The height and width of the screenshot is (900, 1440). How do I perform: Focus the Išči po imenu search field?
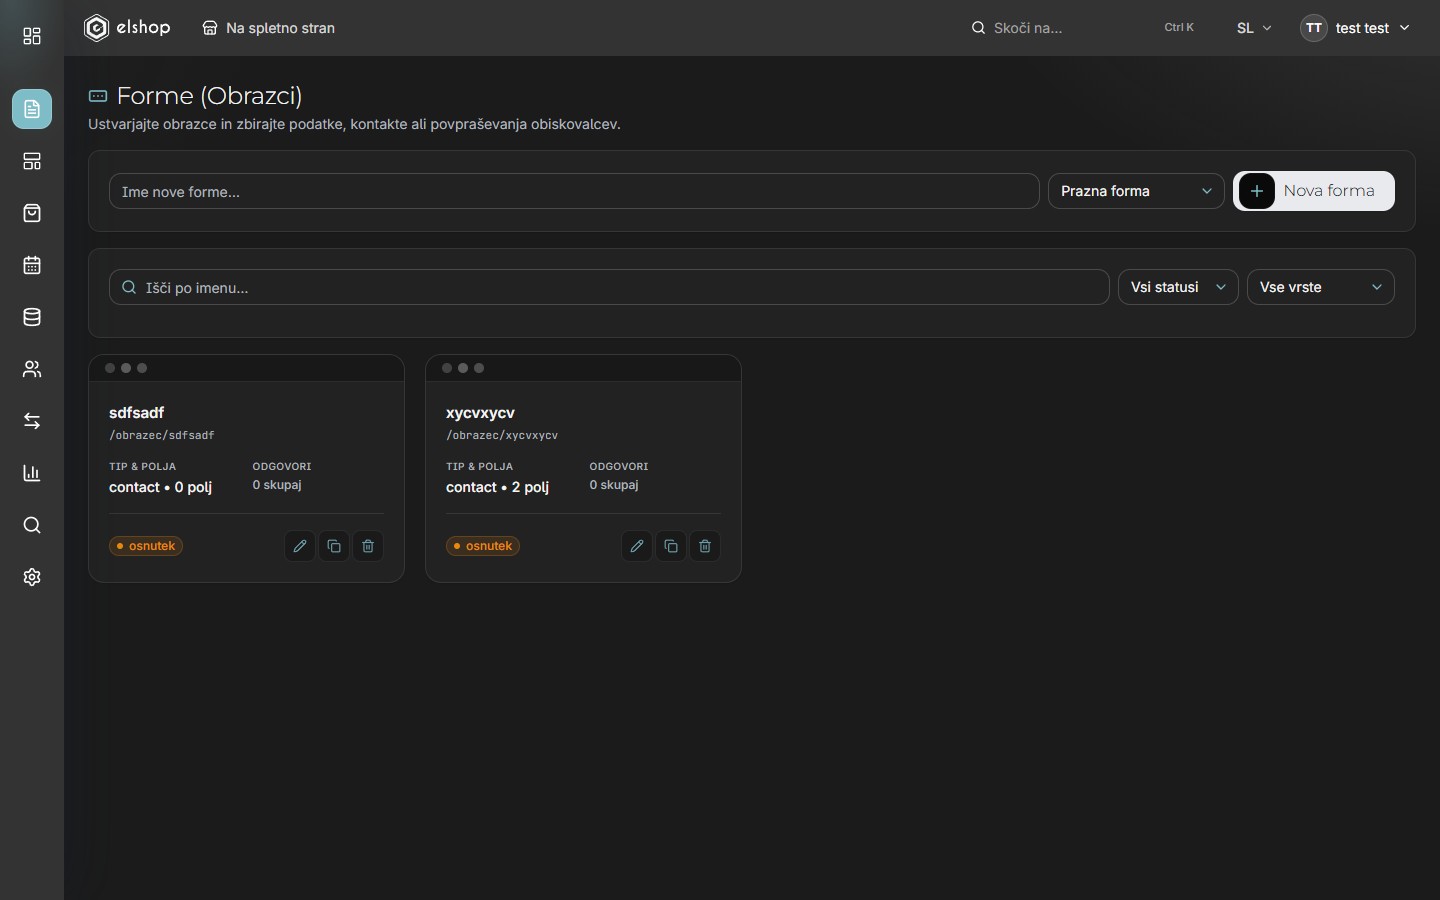coord(609,287)
